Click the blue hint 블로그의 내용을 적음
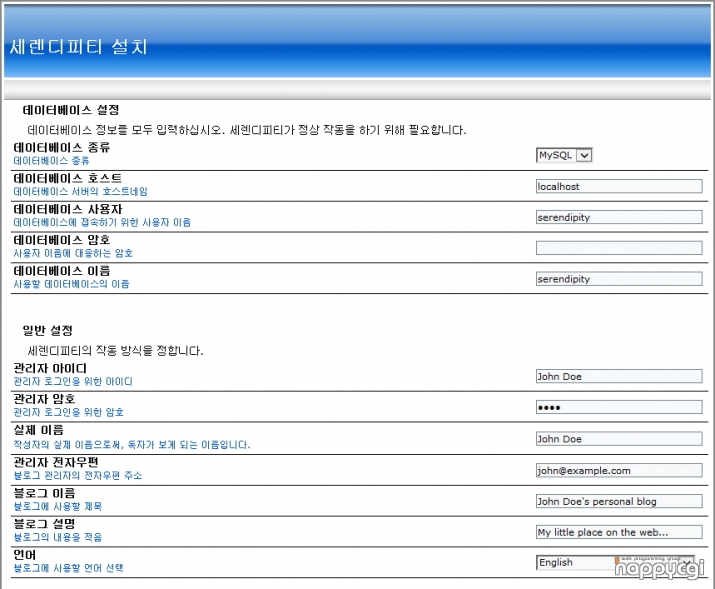The height and width of the screenshot is (589, 715). click(57, 537)
